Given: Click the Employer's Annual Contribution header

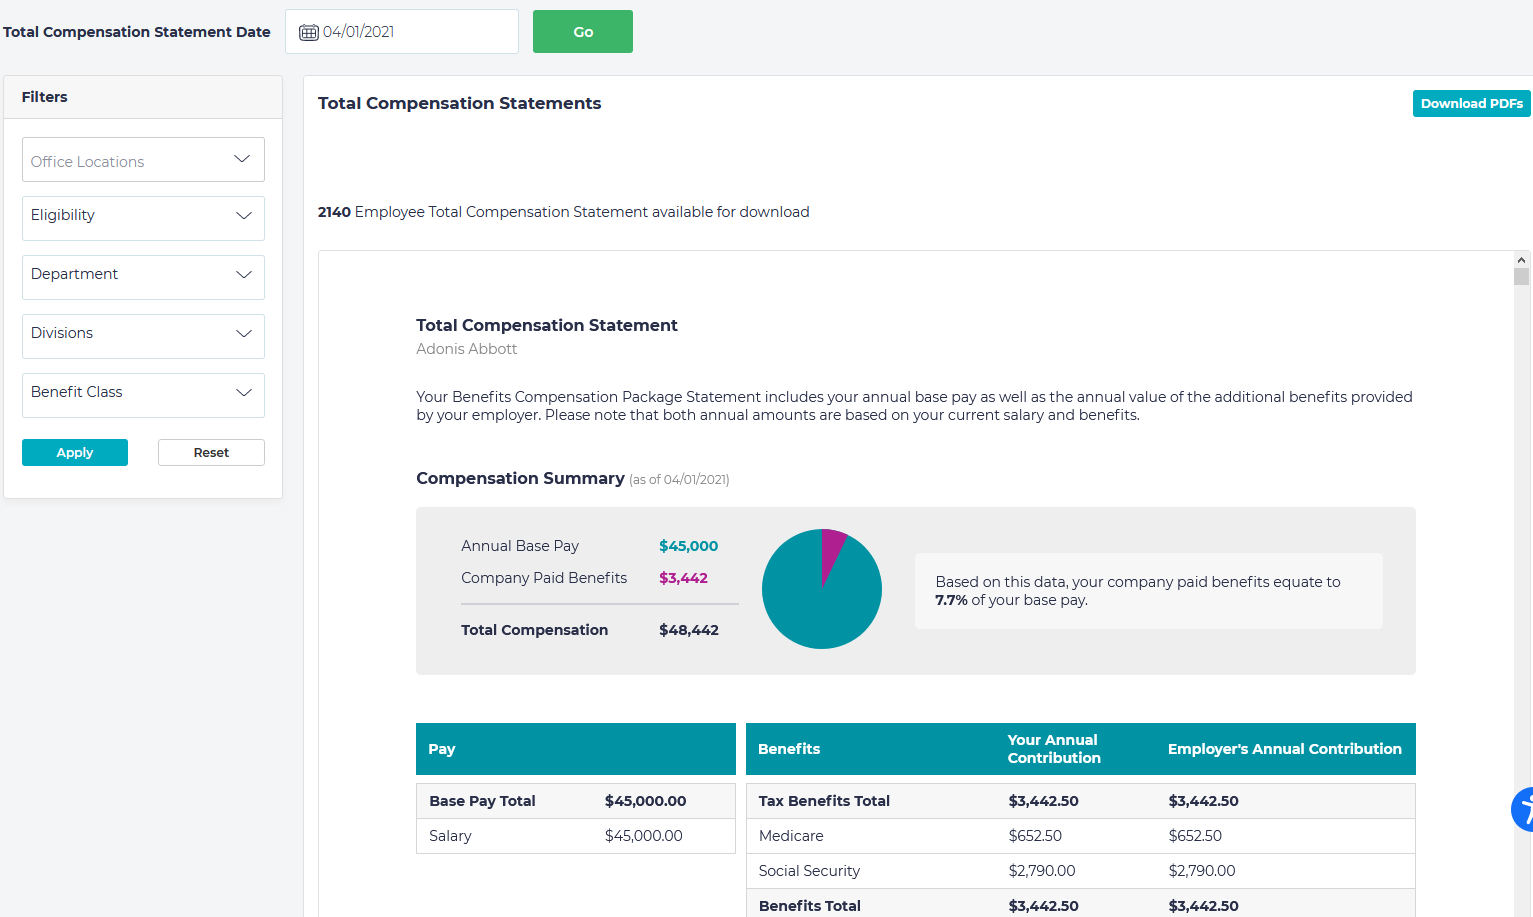Looking at the screenshot, I should tap(1284, 749).
